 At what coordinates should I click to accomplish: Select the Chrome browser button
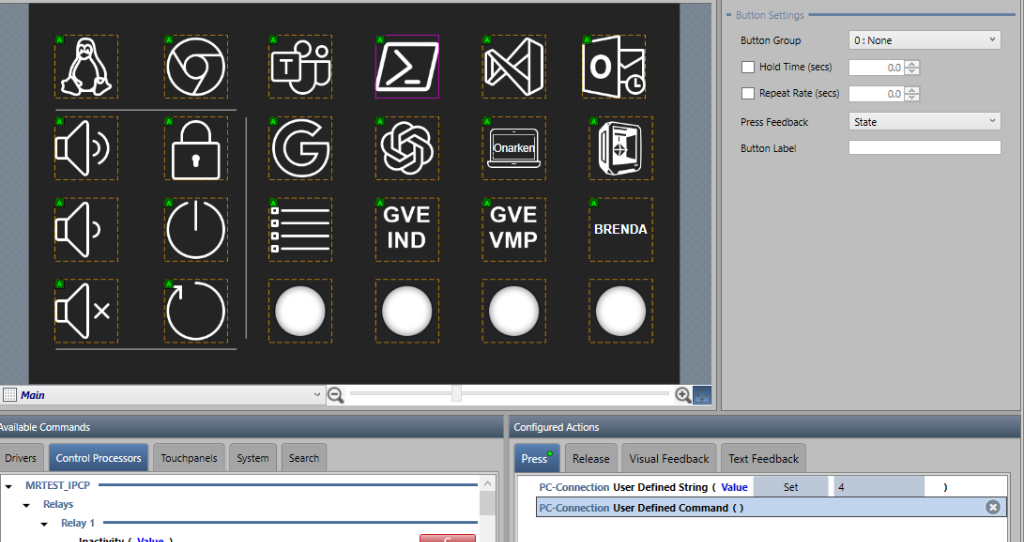[x=195, y=67]
